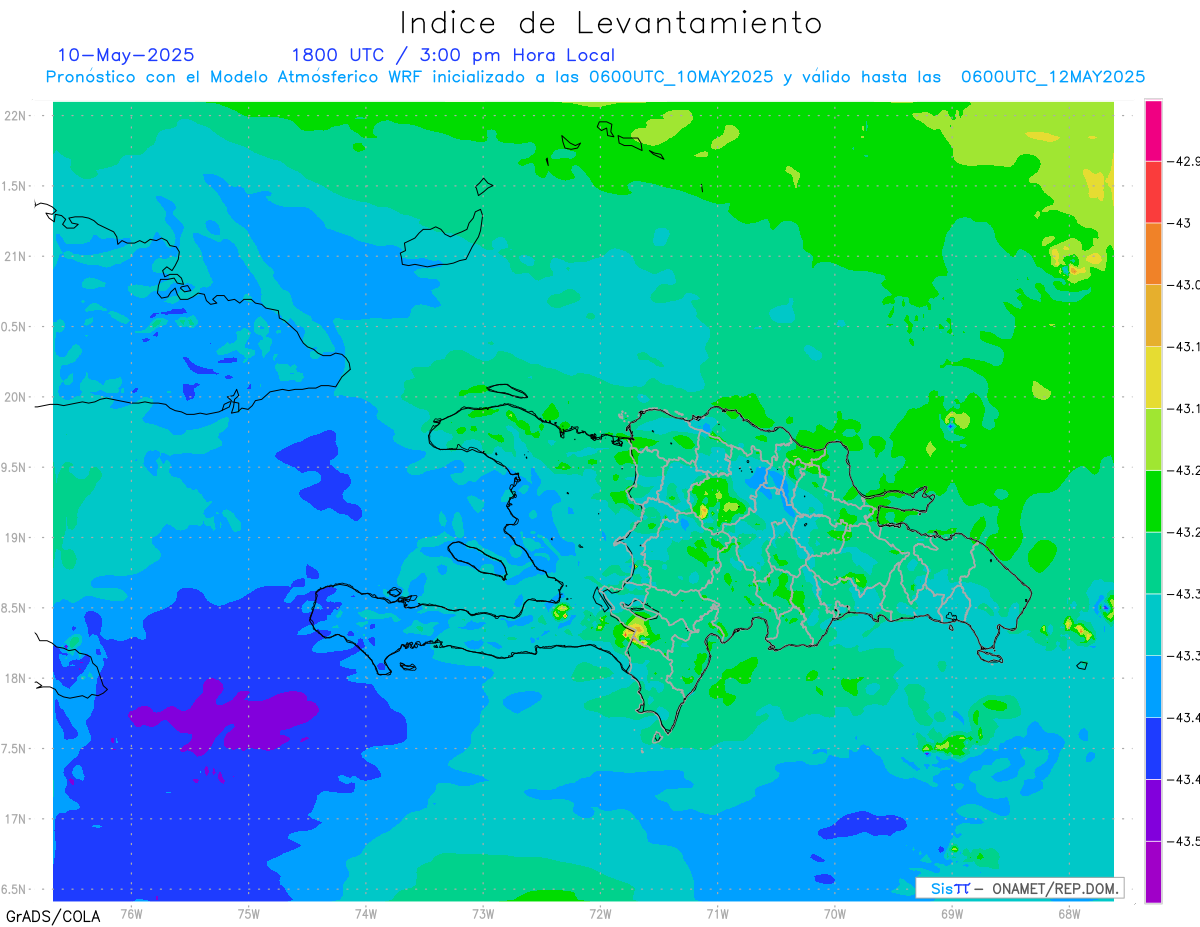This screenshot has width=1200, height=927.
Task: Select the "22N" latitude label
Action: [15, 116]
